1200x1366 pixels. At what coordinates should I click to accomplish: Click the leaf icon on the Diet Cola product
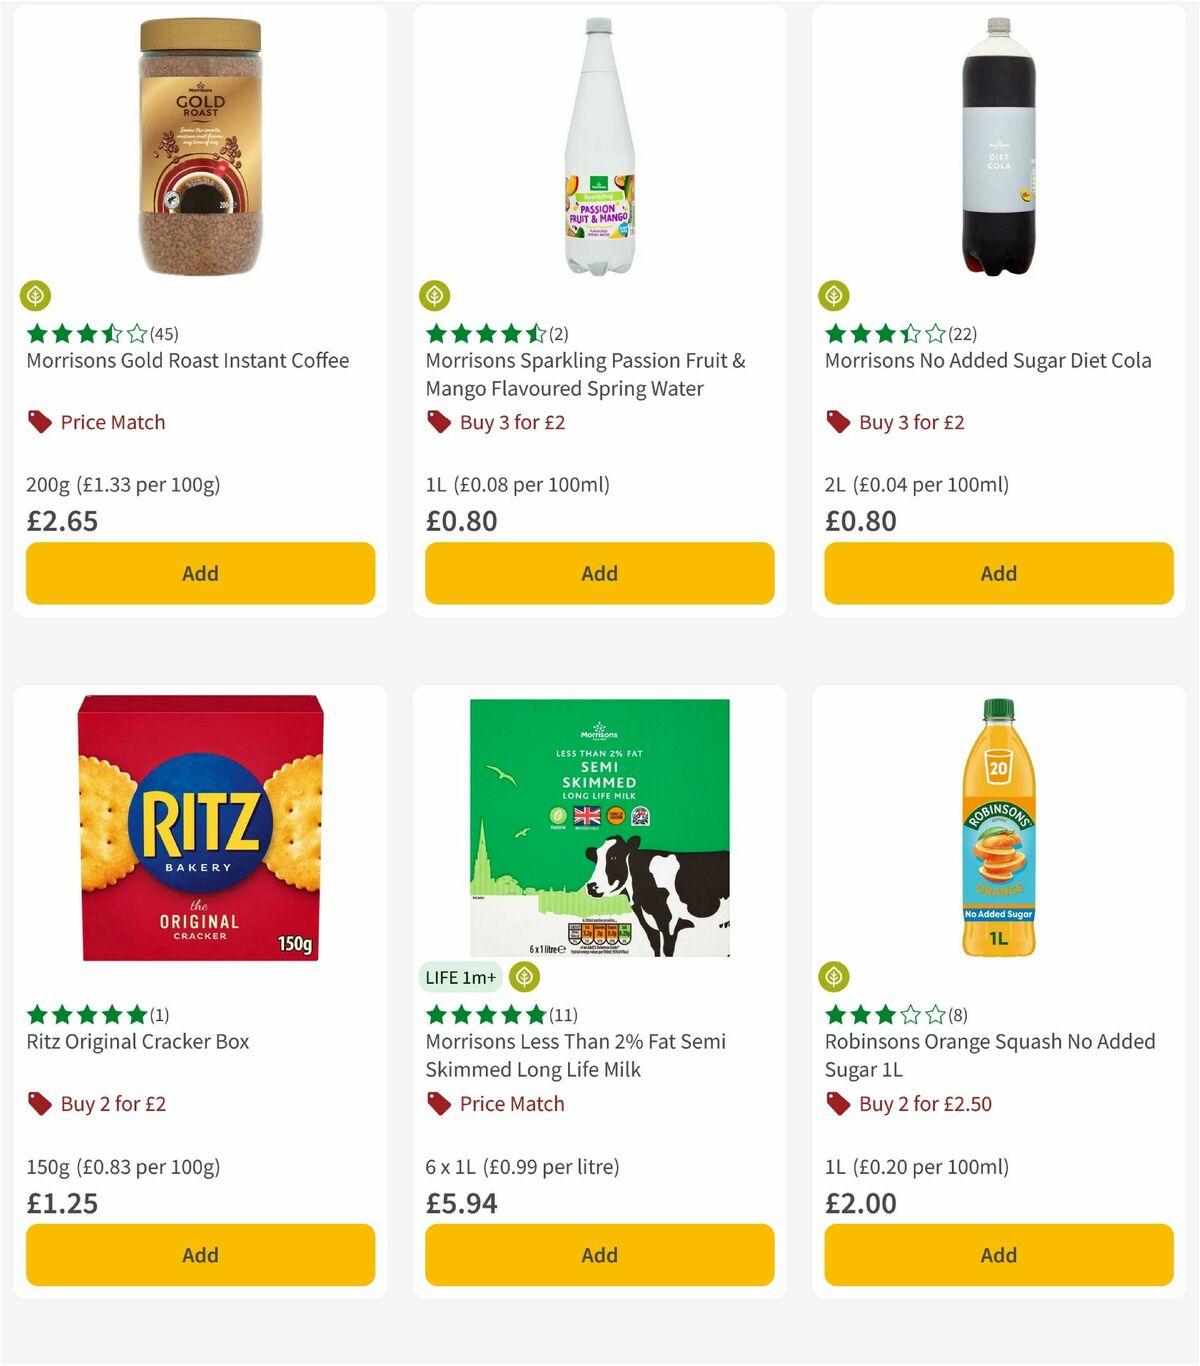click(x=833, y=296)
